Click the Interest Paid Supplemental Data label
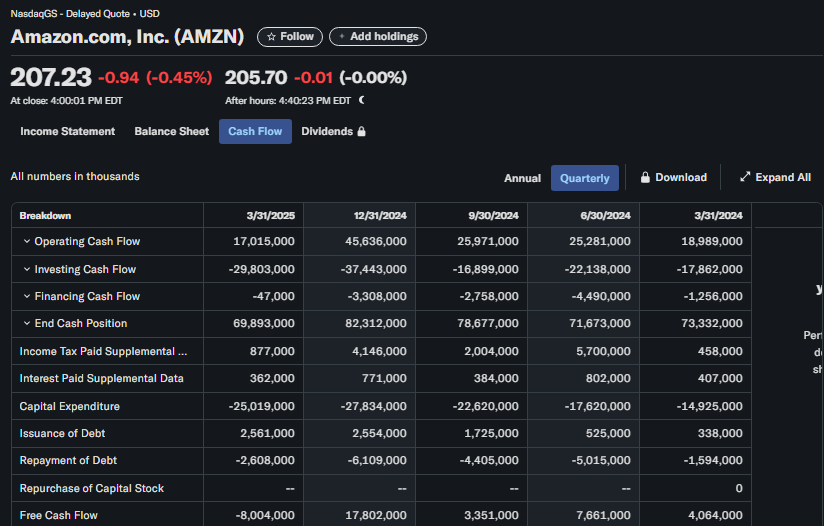824x526 pixels. (101, 378)
